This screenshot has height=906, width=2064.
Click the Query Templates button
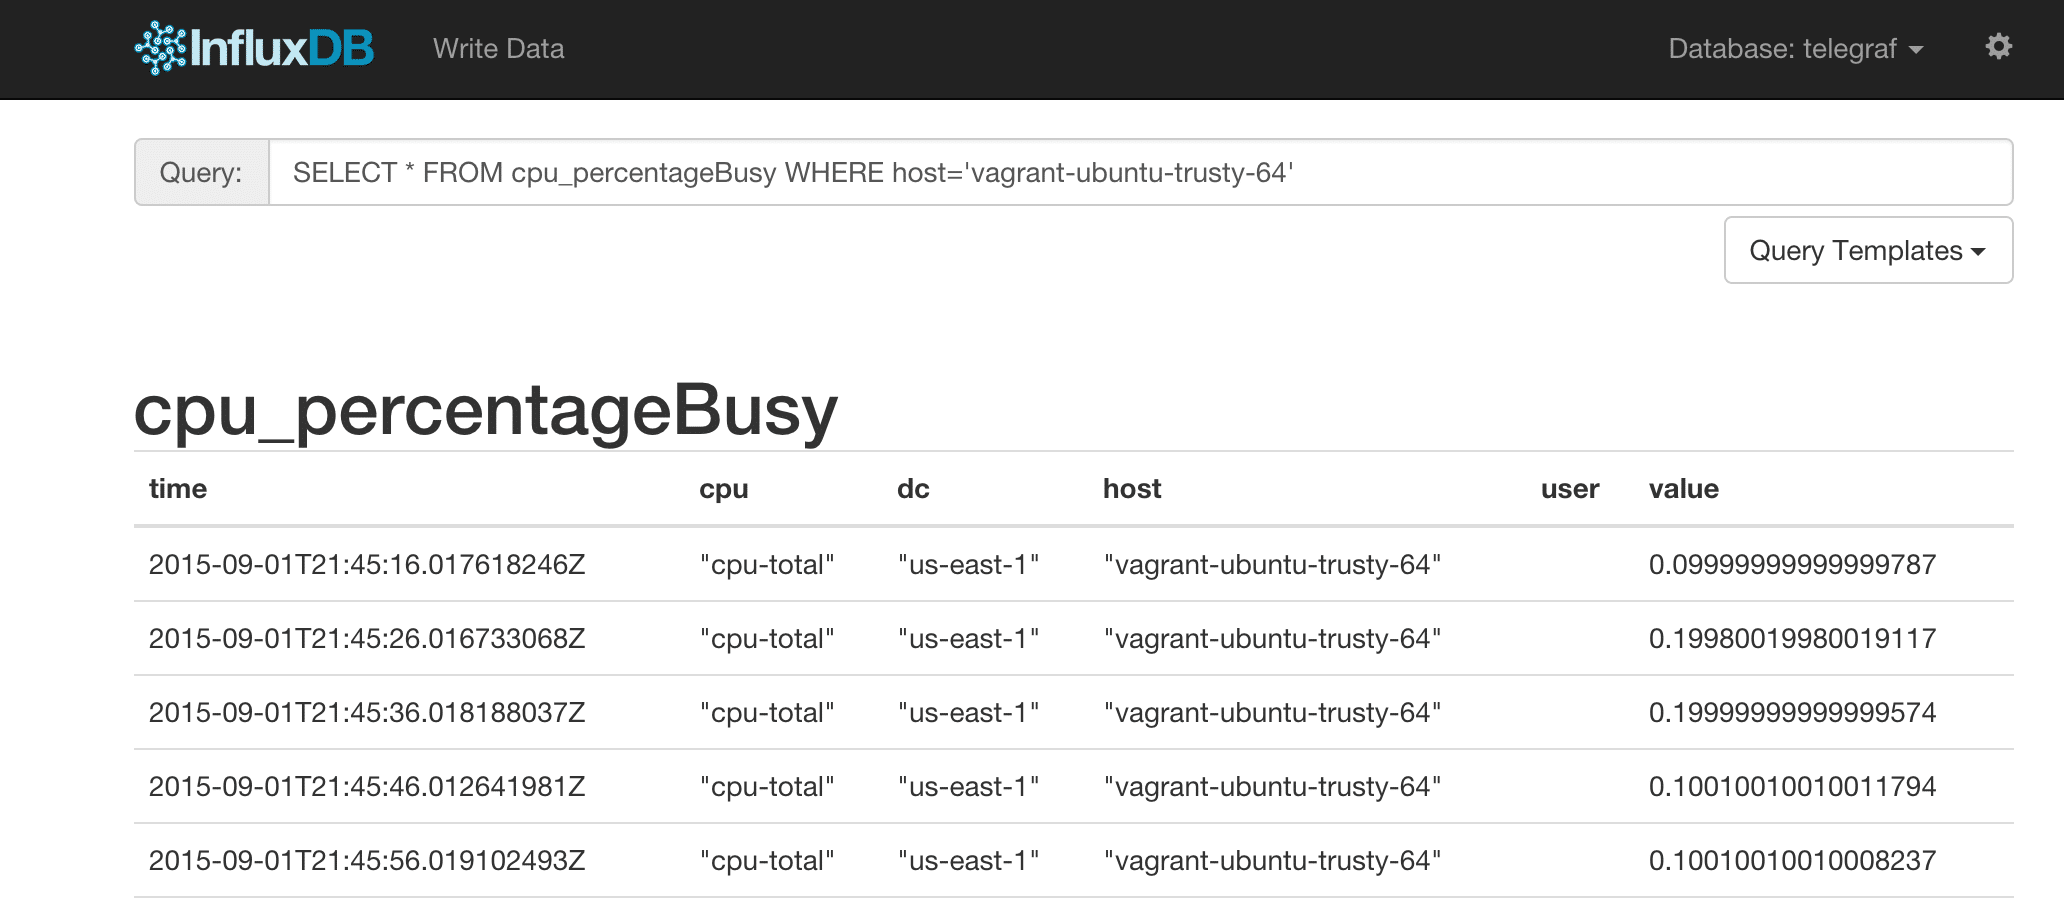pos(1866,250)
